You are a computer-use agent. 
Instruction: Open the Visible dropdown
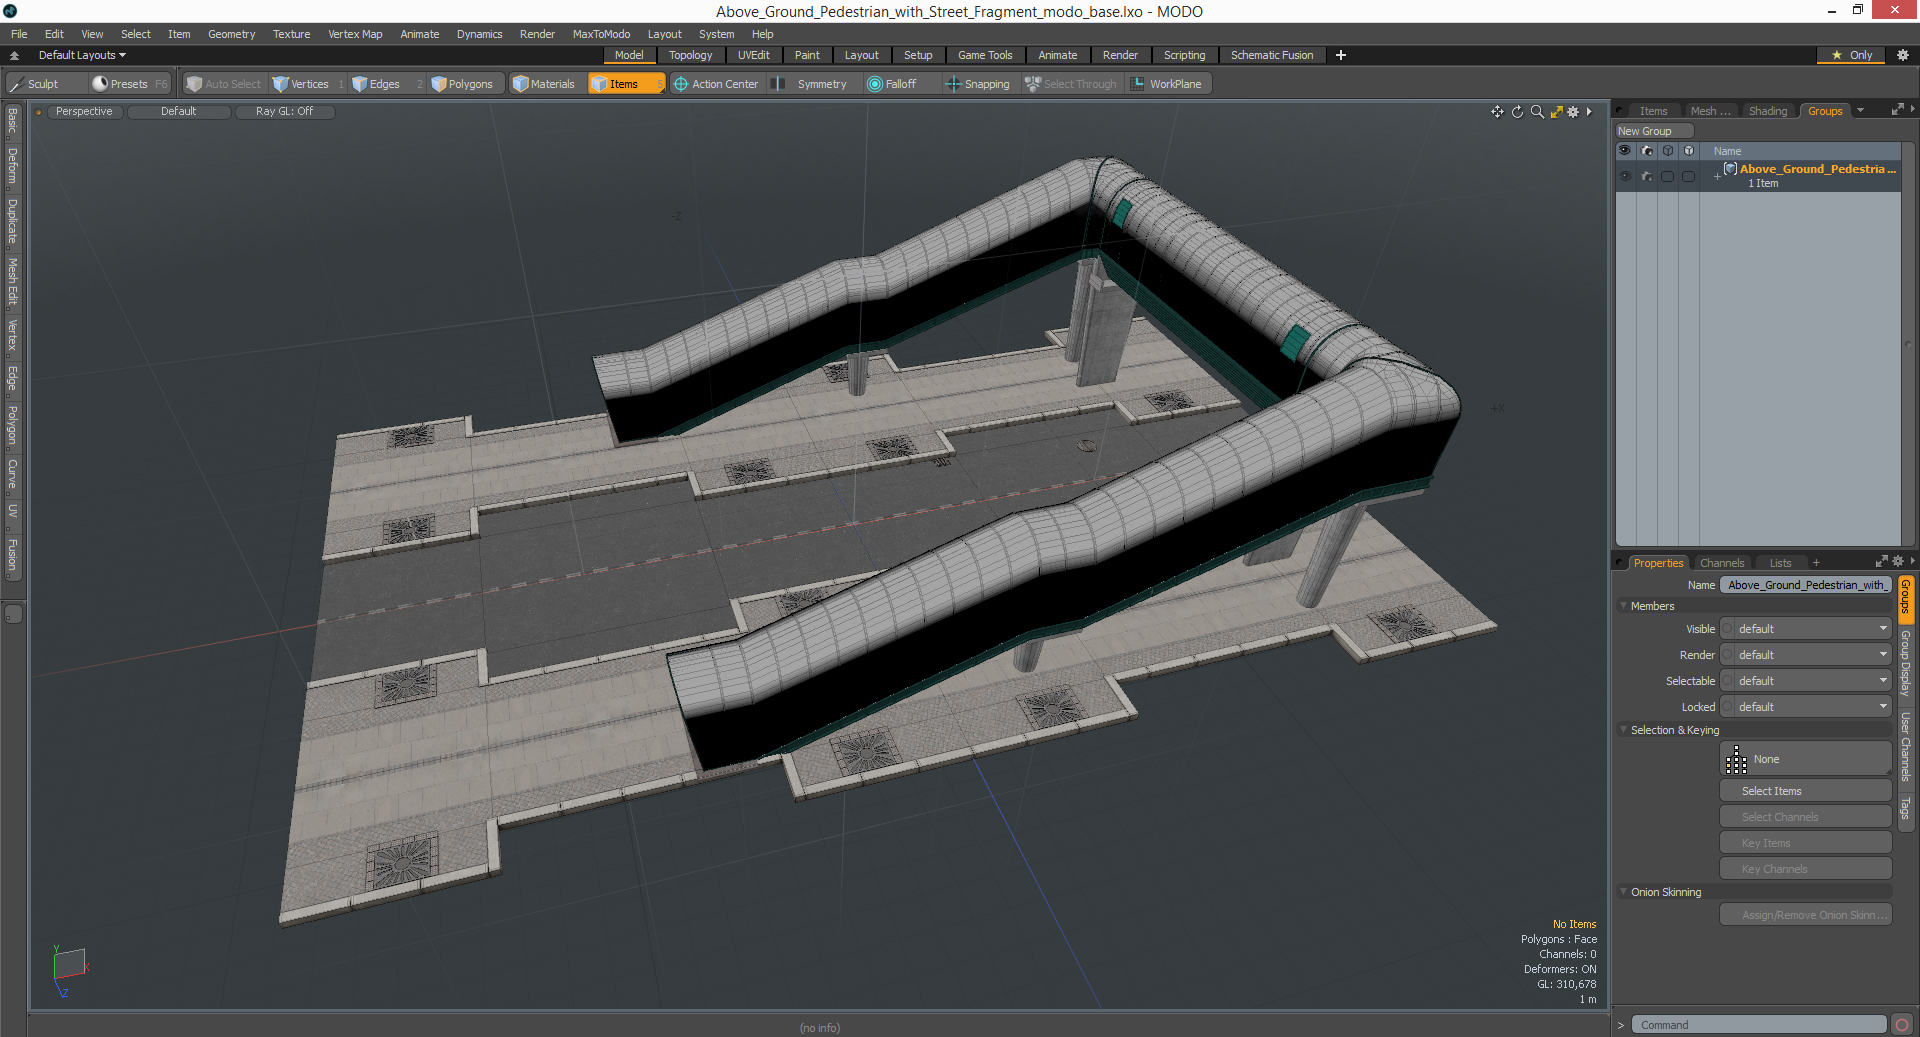pos(1812,629)
